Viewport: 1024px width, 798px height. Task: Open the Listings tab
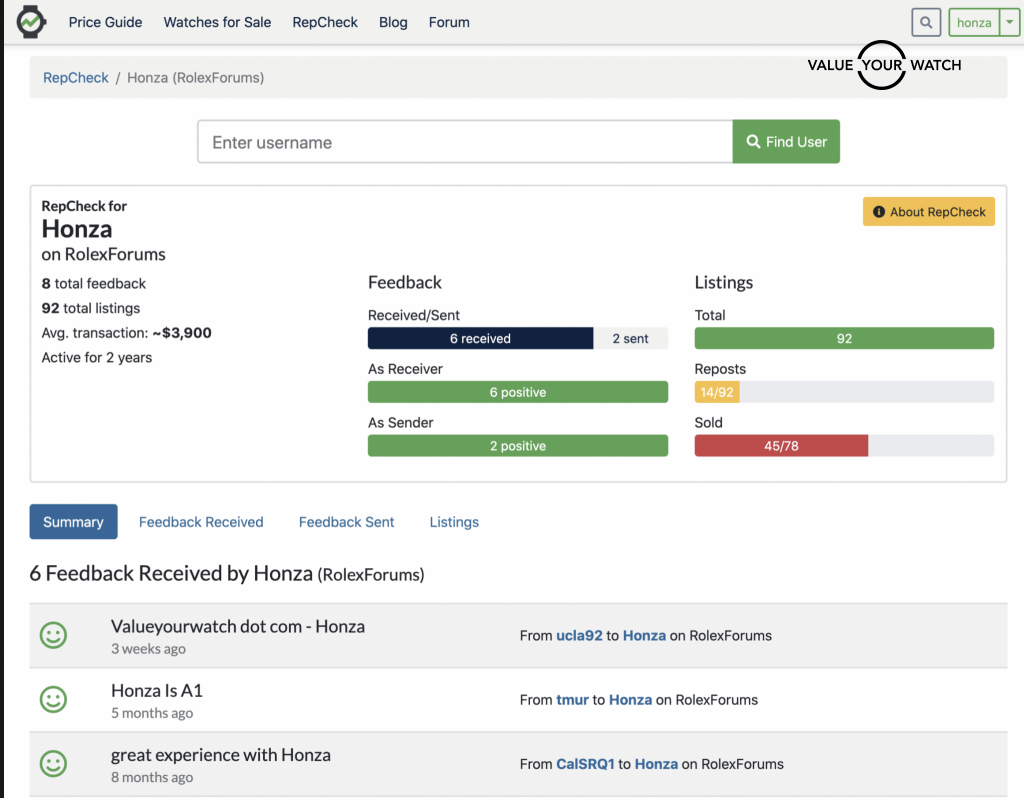(x=454, y=522)
